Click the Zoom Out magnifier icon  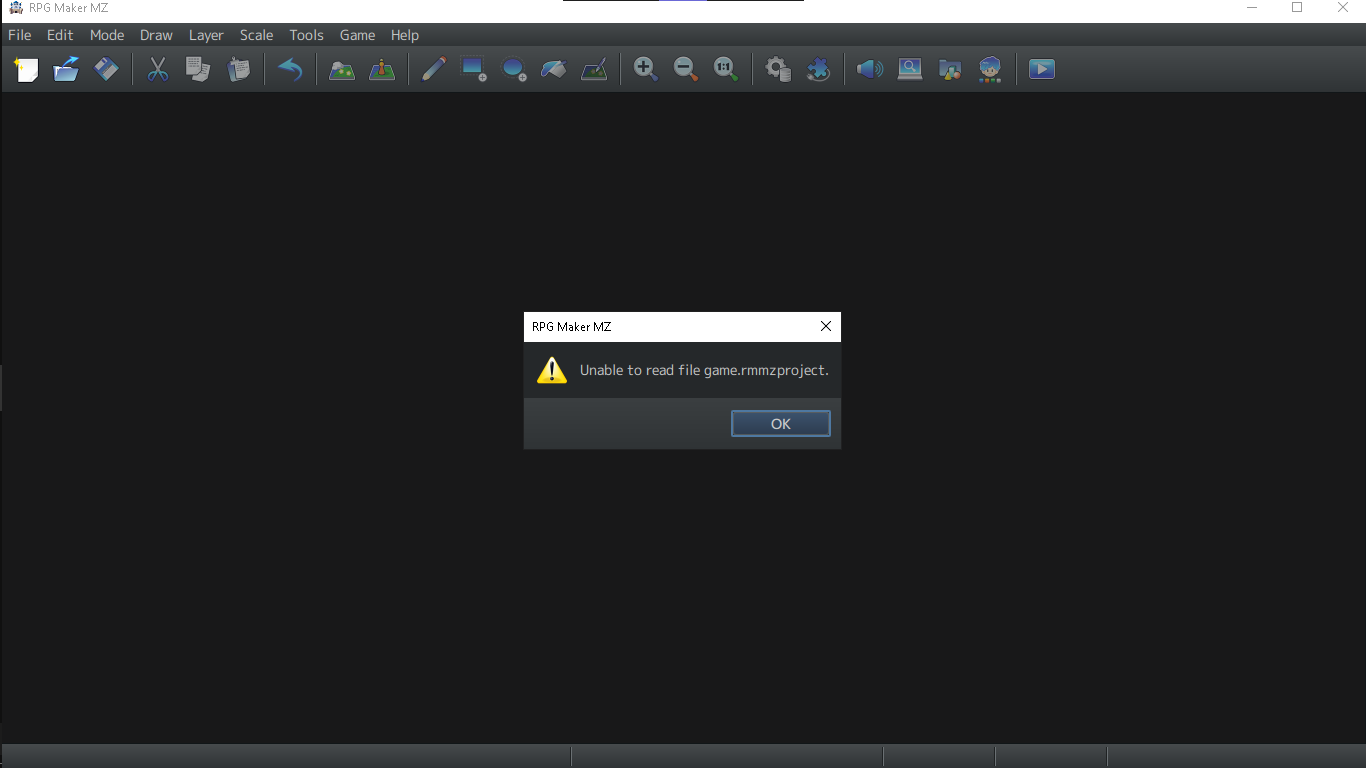click(x=686, y=69)
